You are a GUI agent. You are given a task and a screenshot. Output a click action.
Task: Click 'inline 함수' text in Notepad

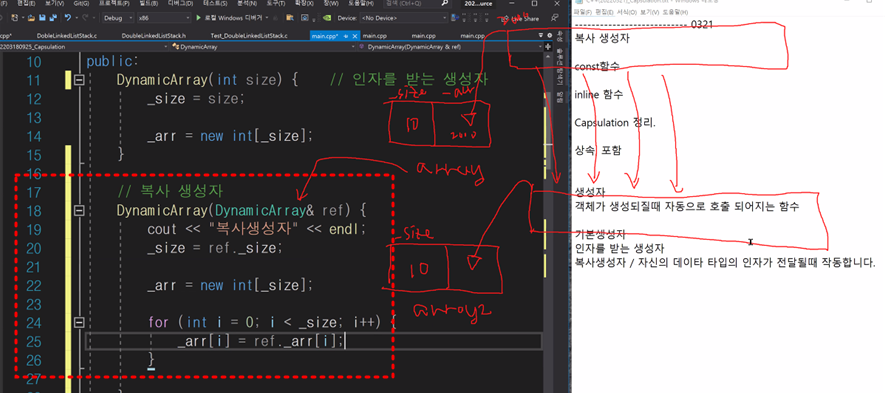click(x=598, y=94)
